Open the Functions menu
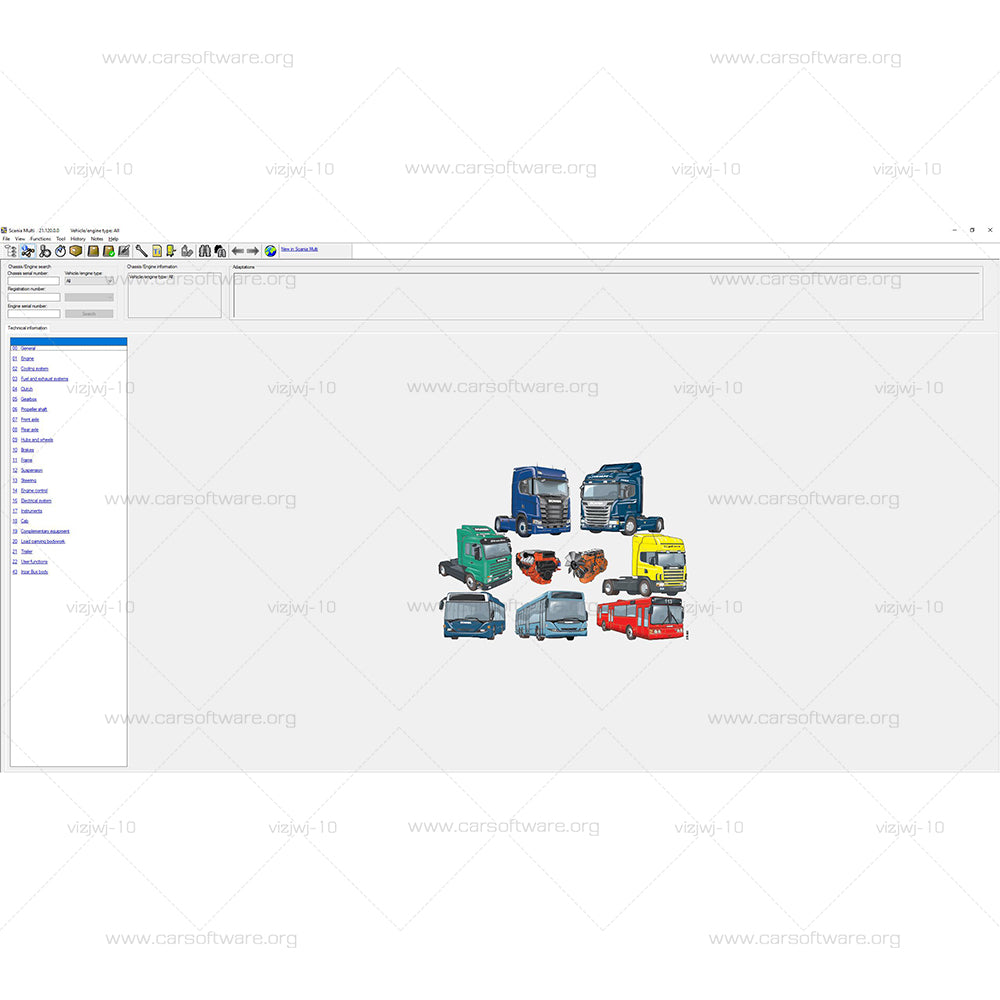The width and height of the screenshot is (1000, 1000). pyautogui.click(x=41, y=239)
